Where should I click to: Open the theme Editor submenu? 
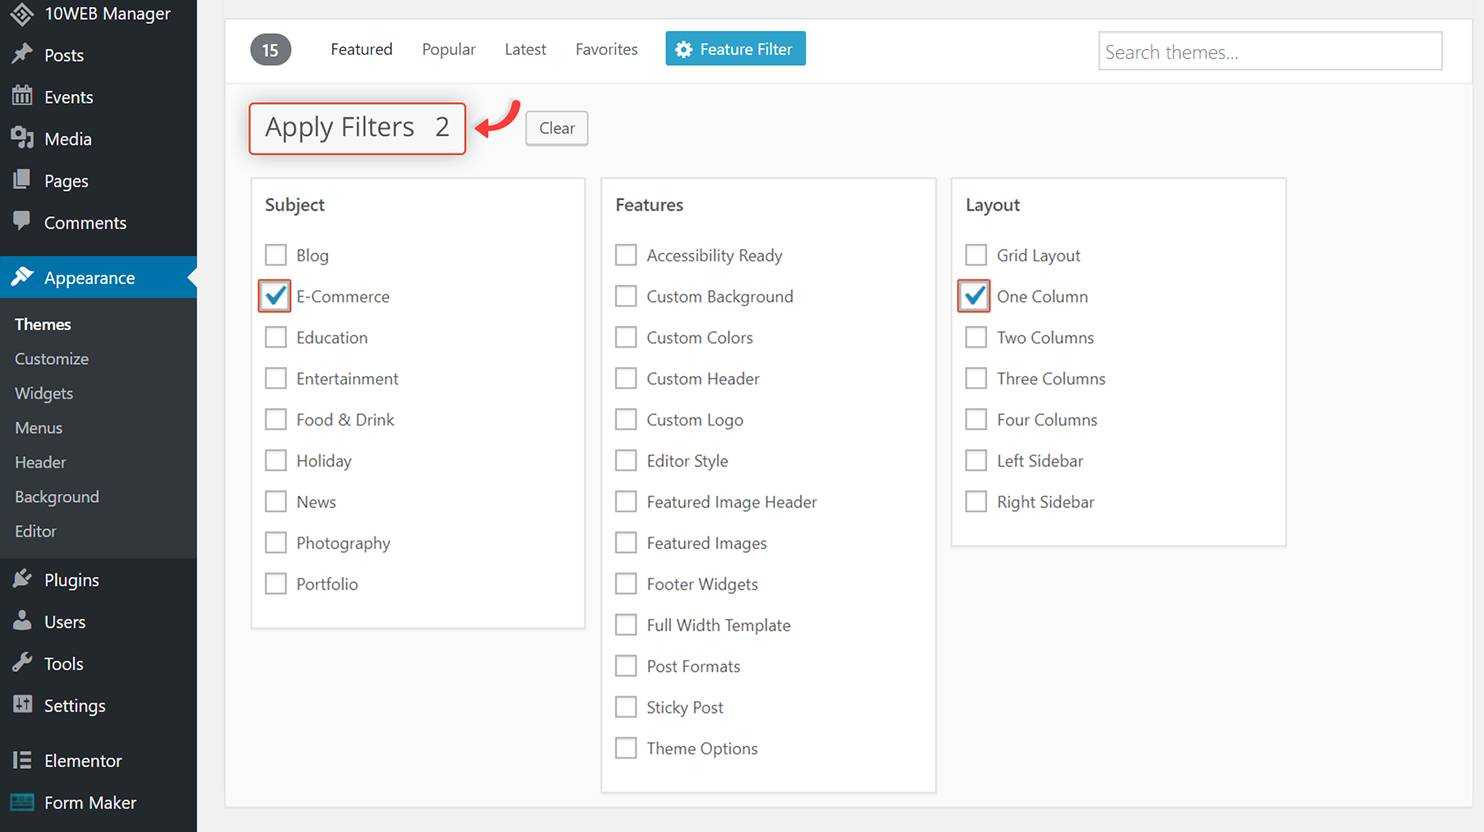click(36, 531)
